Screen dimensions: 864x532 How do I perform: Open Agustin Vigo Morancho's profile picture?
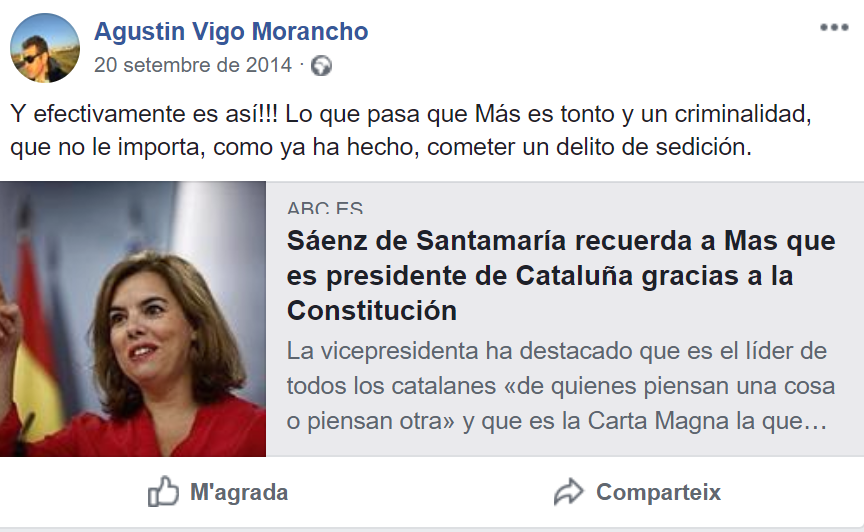[x=45, y=48]
